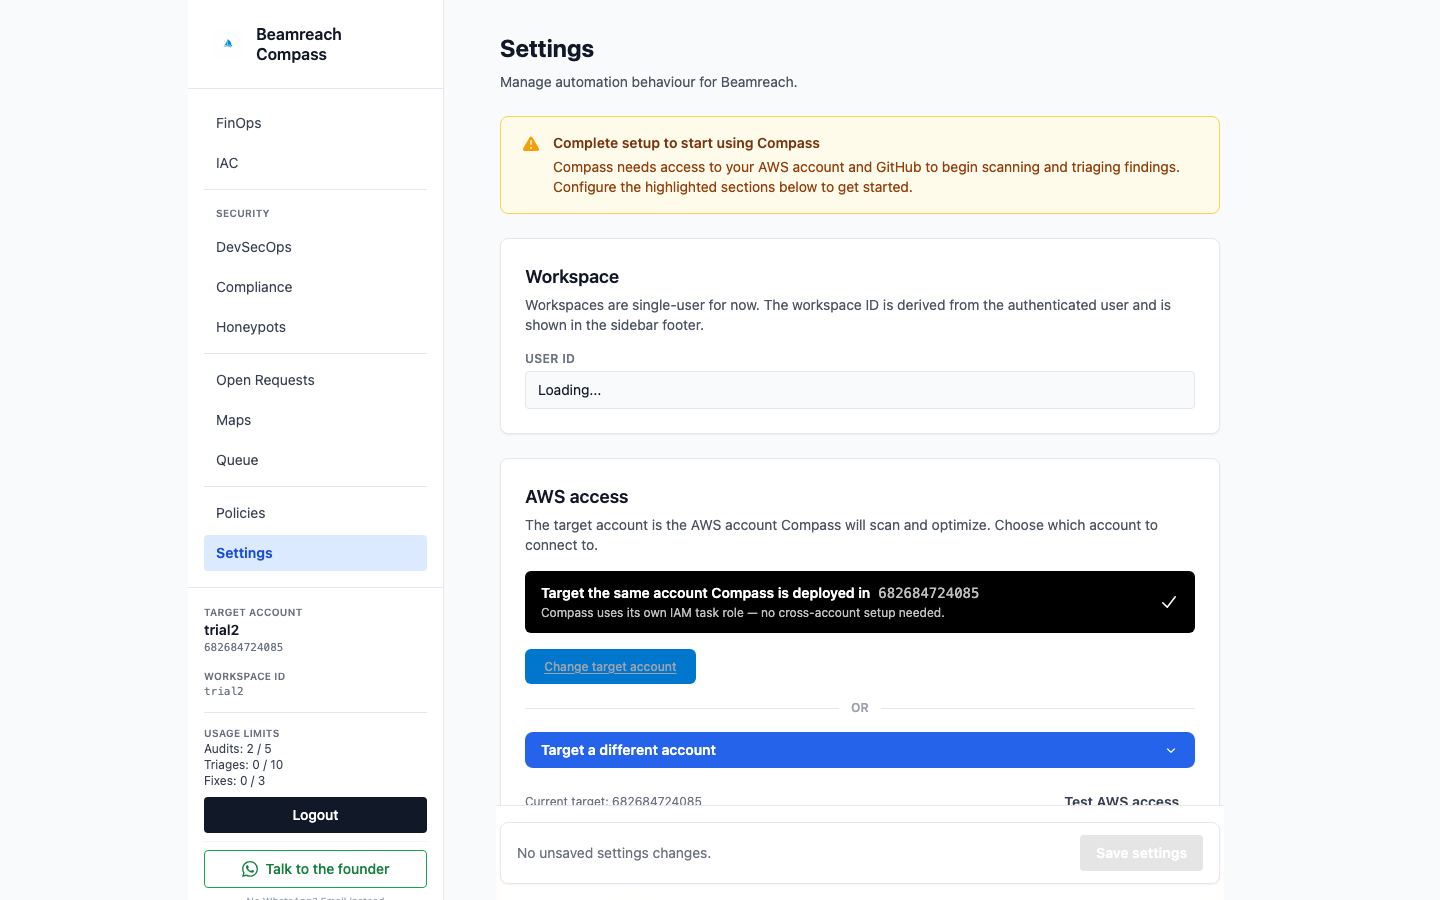Viewport: 1440px width, 900px height.
Task: Go to the IAC section
Action: coord(315,163)
